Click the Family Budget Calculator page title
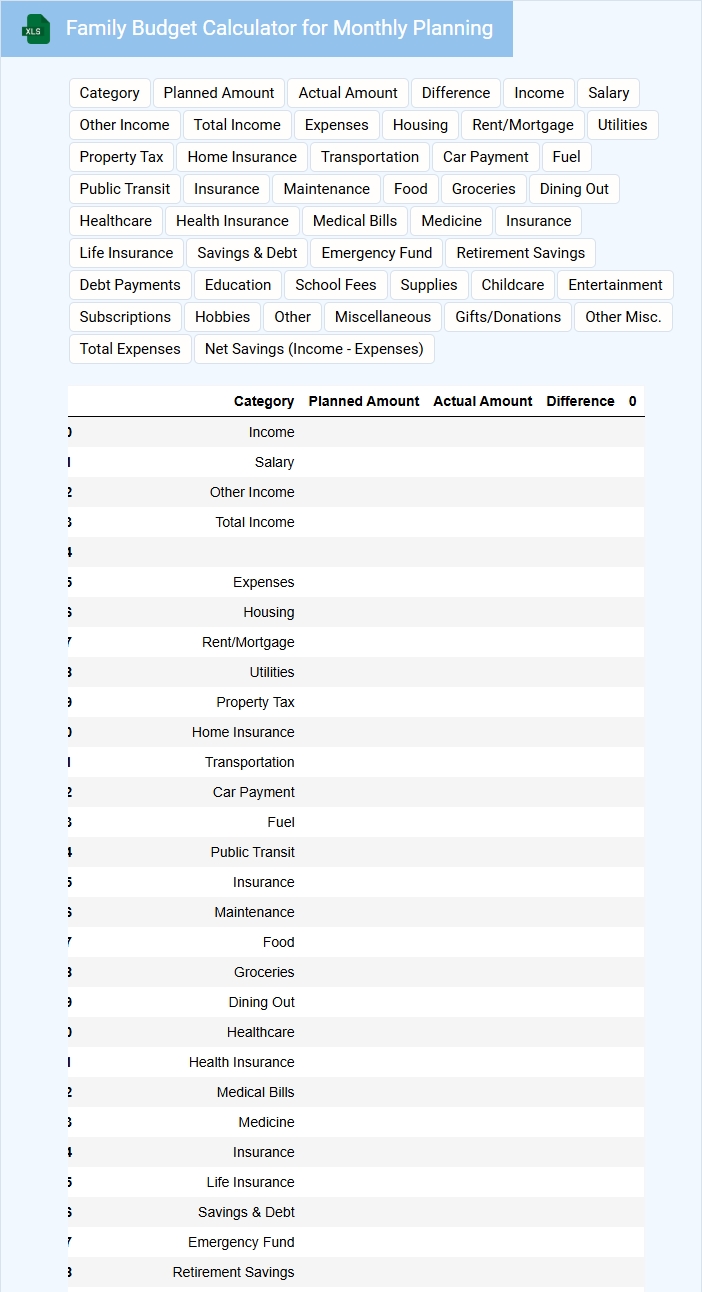This screenshot has width=702, height=1292. (279, 28)
